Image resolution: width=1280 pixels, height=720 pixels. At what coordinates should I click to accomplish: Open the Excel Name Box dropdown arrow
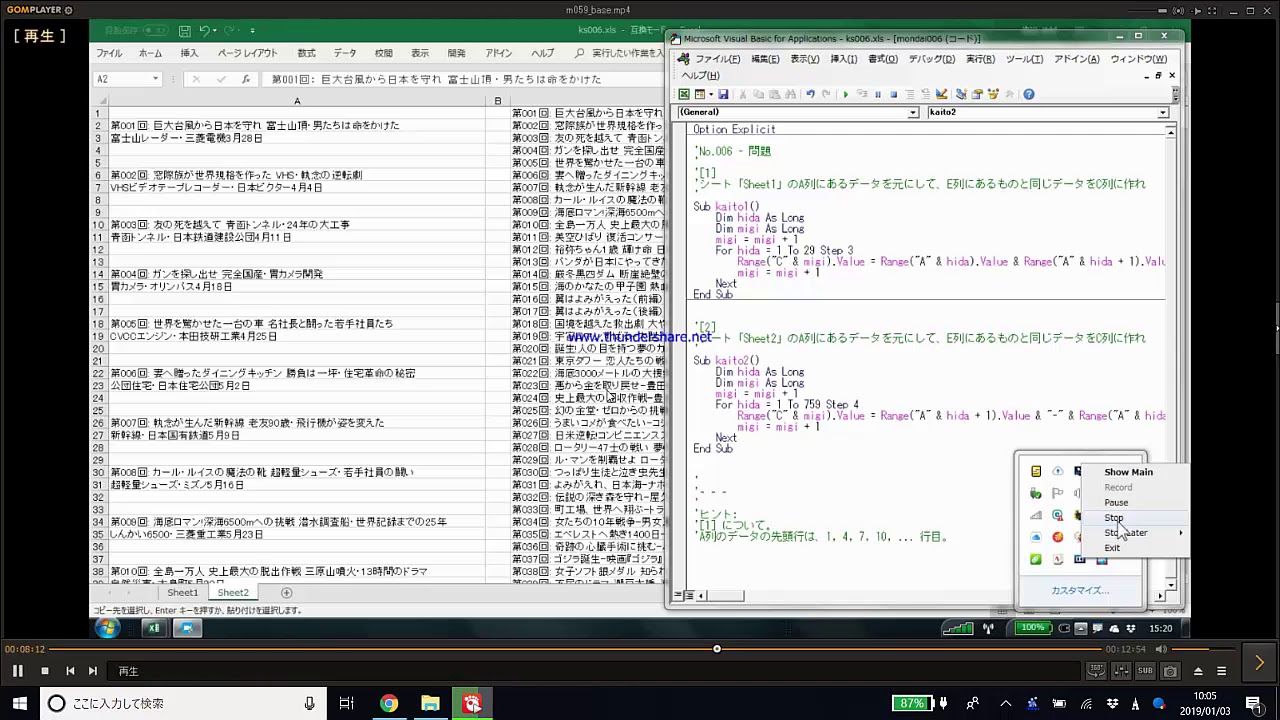(155, 79)
